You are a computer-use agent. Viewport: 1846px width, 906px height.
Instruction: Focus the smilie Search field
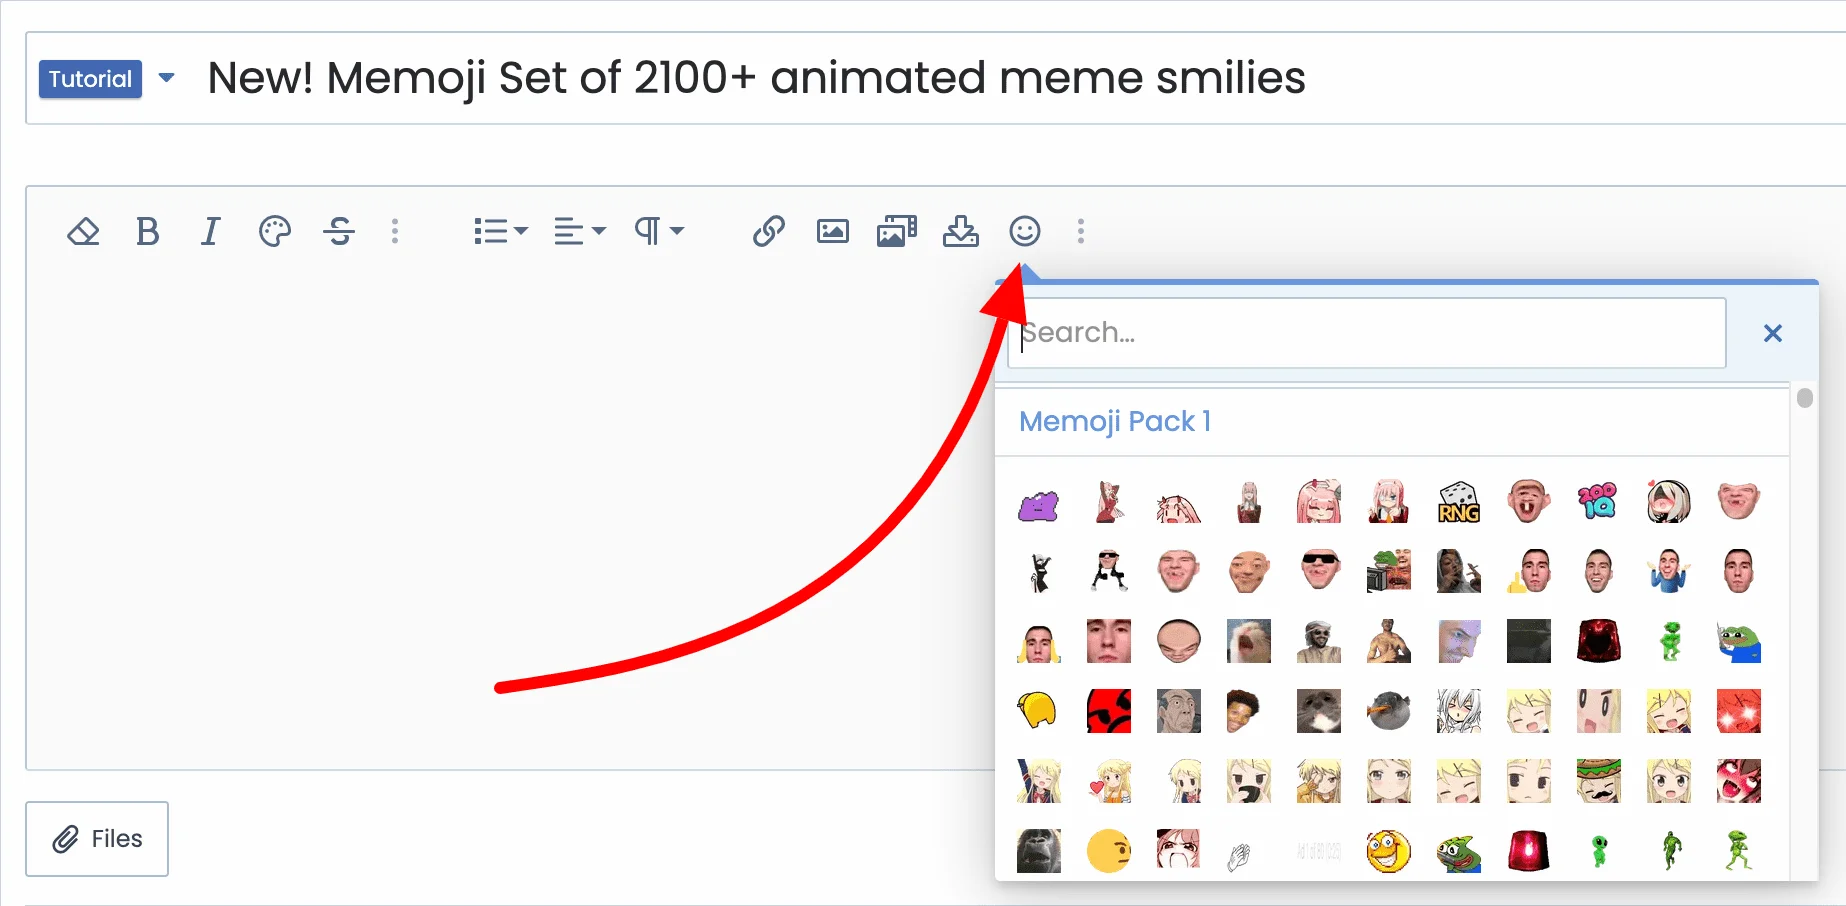pyautogui.click(x=1367, y=333)
